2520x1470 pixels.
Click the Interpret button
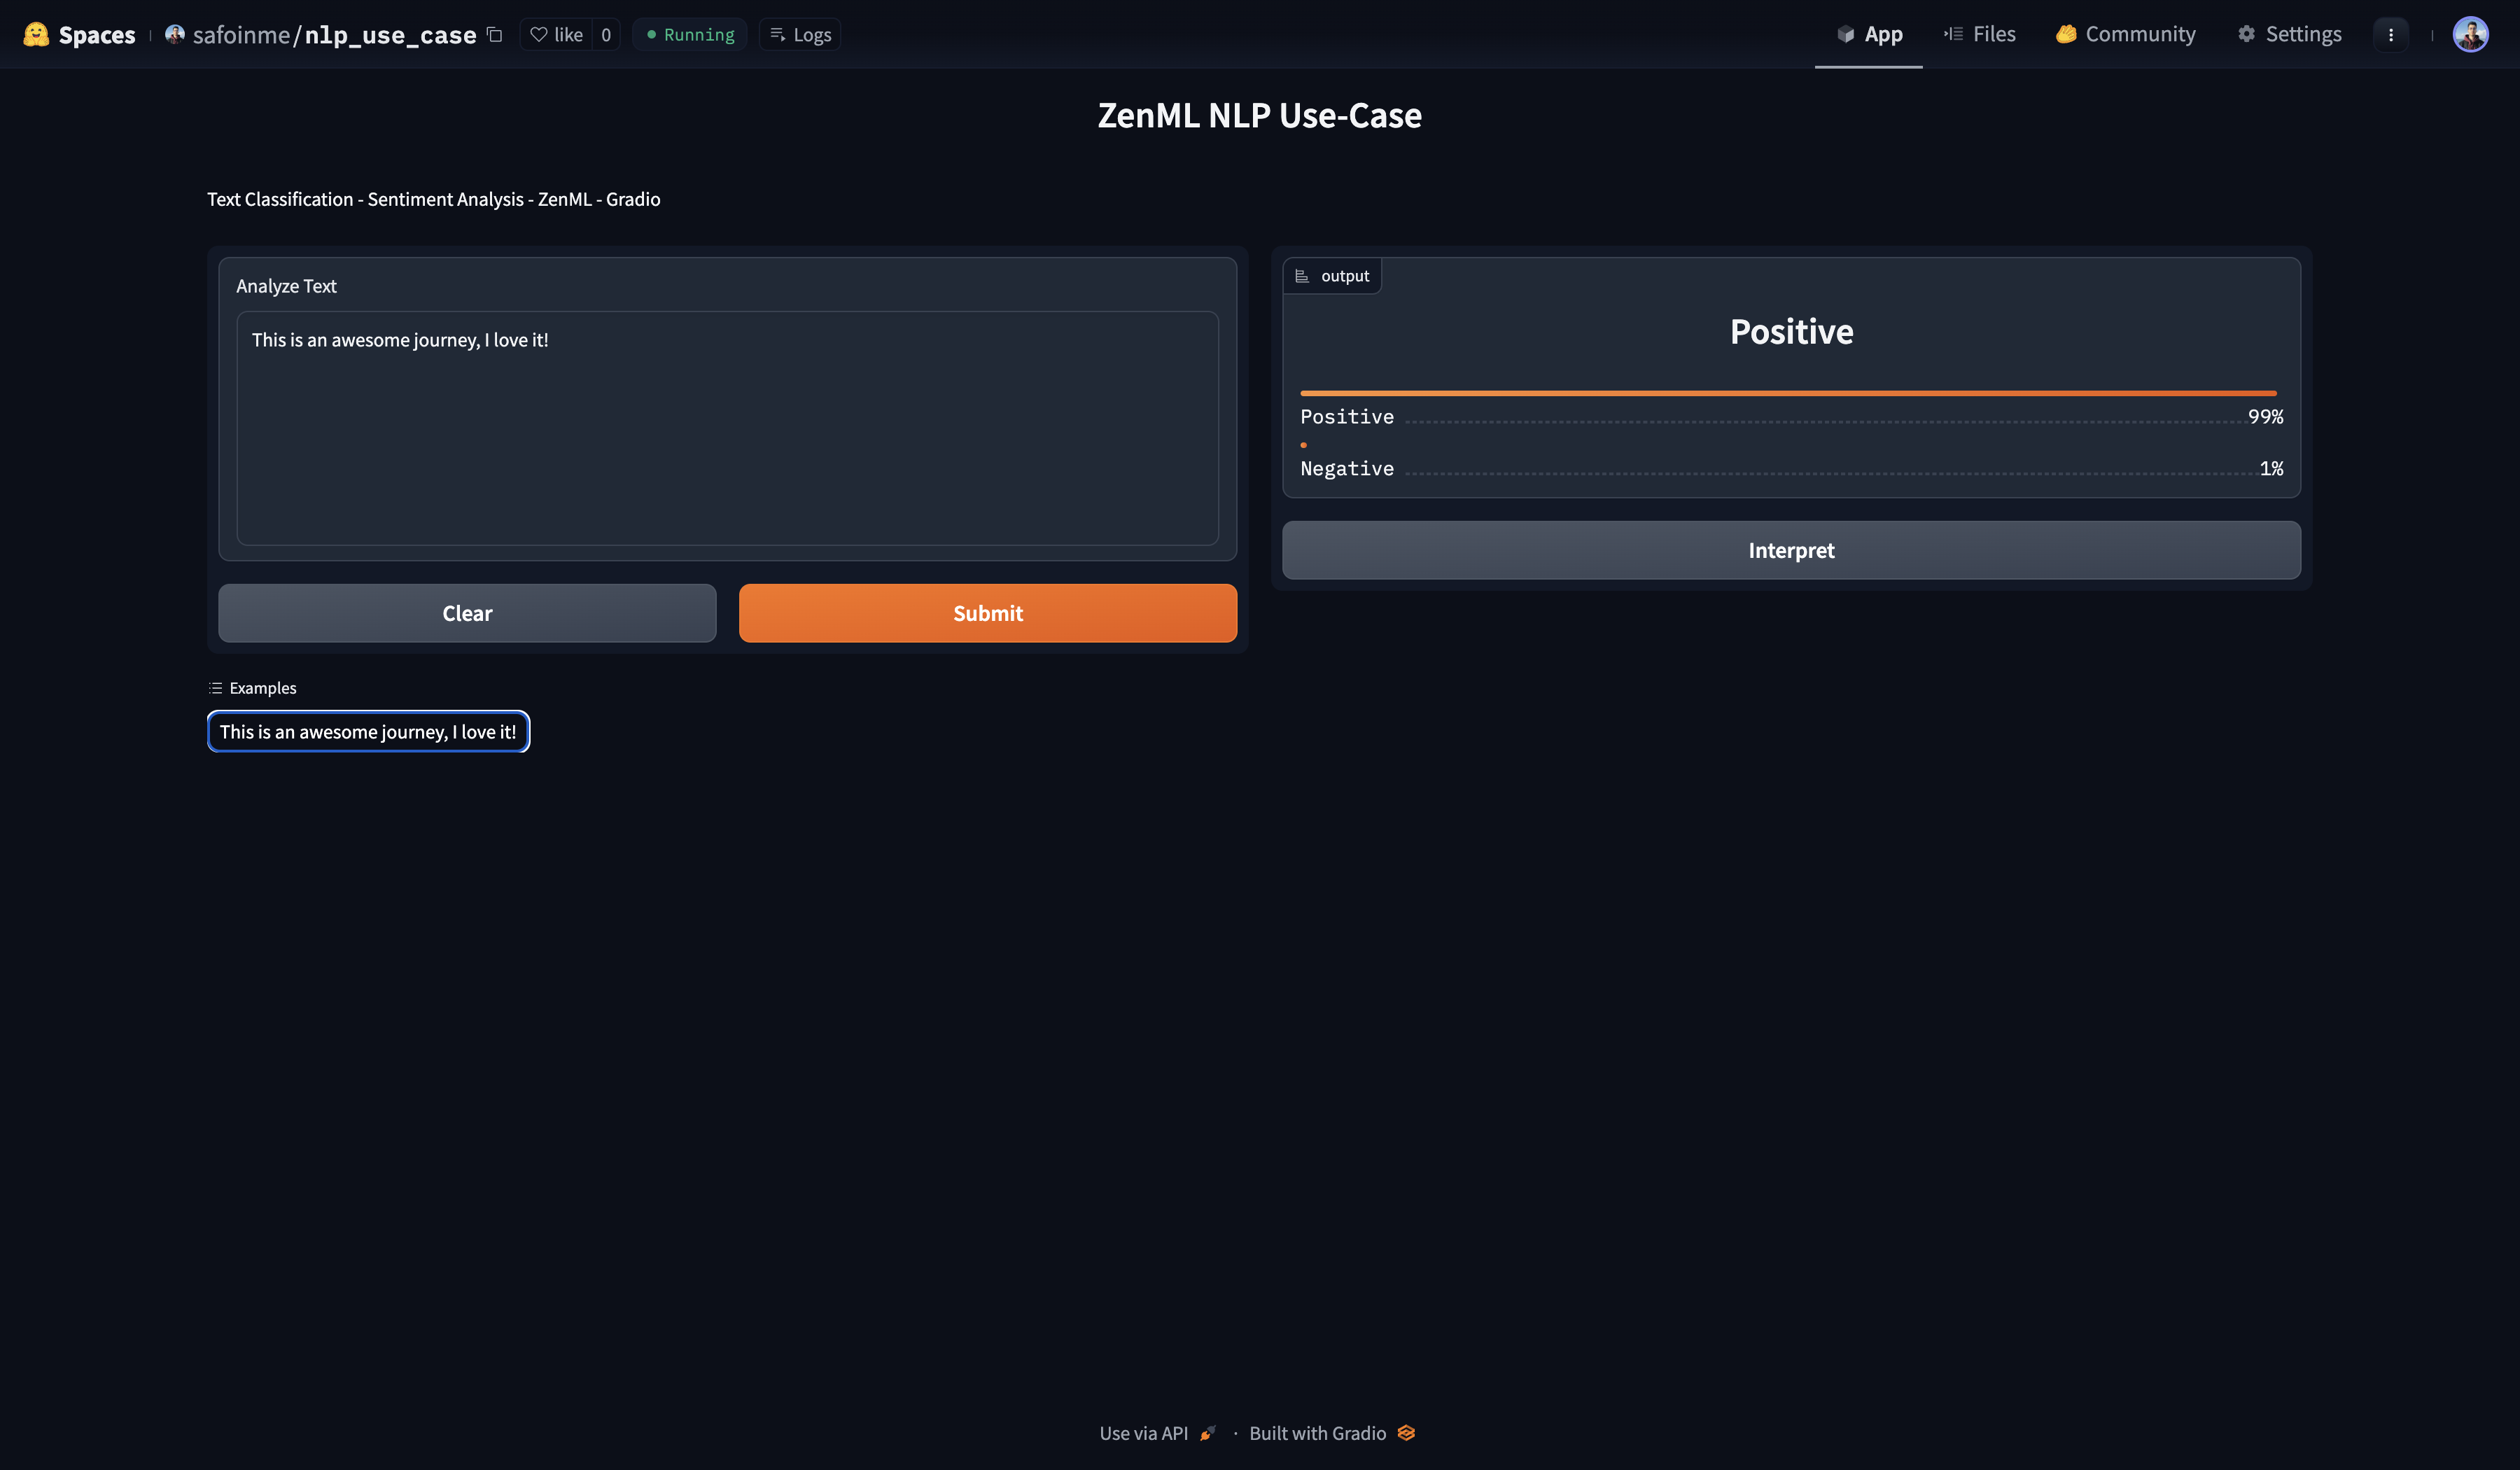1791,550
